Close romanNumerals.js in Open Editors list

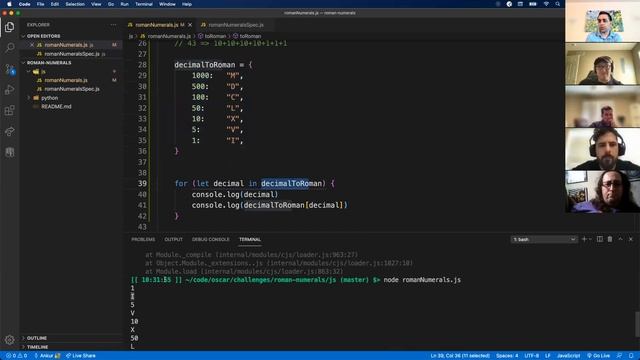32,45
